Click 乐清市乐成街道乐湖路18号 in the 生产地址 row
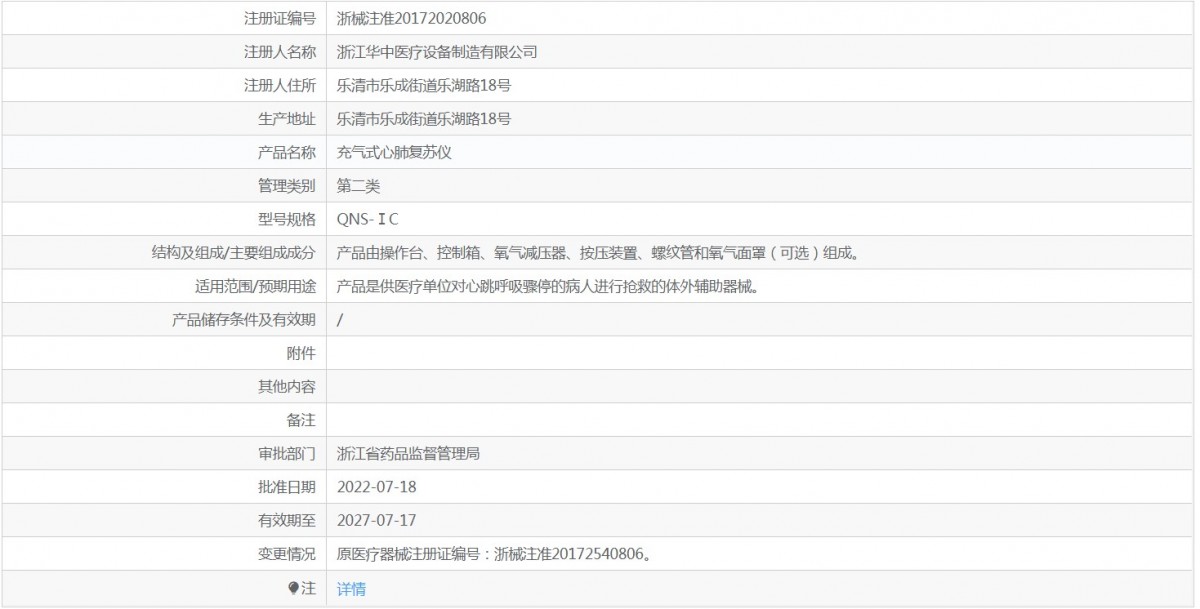 [x=424, y=119]
